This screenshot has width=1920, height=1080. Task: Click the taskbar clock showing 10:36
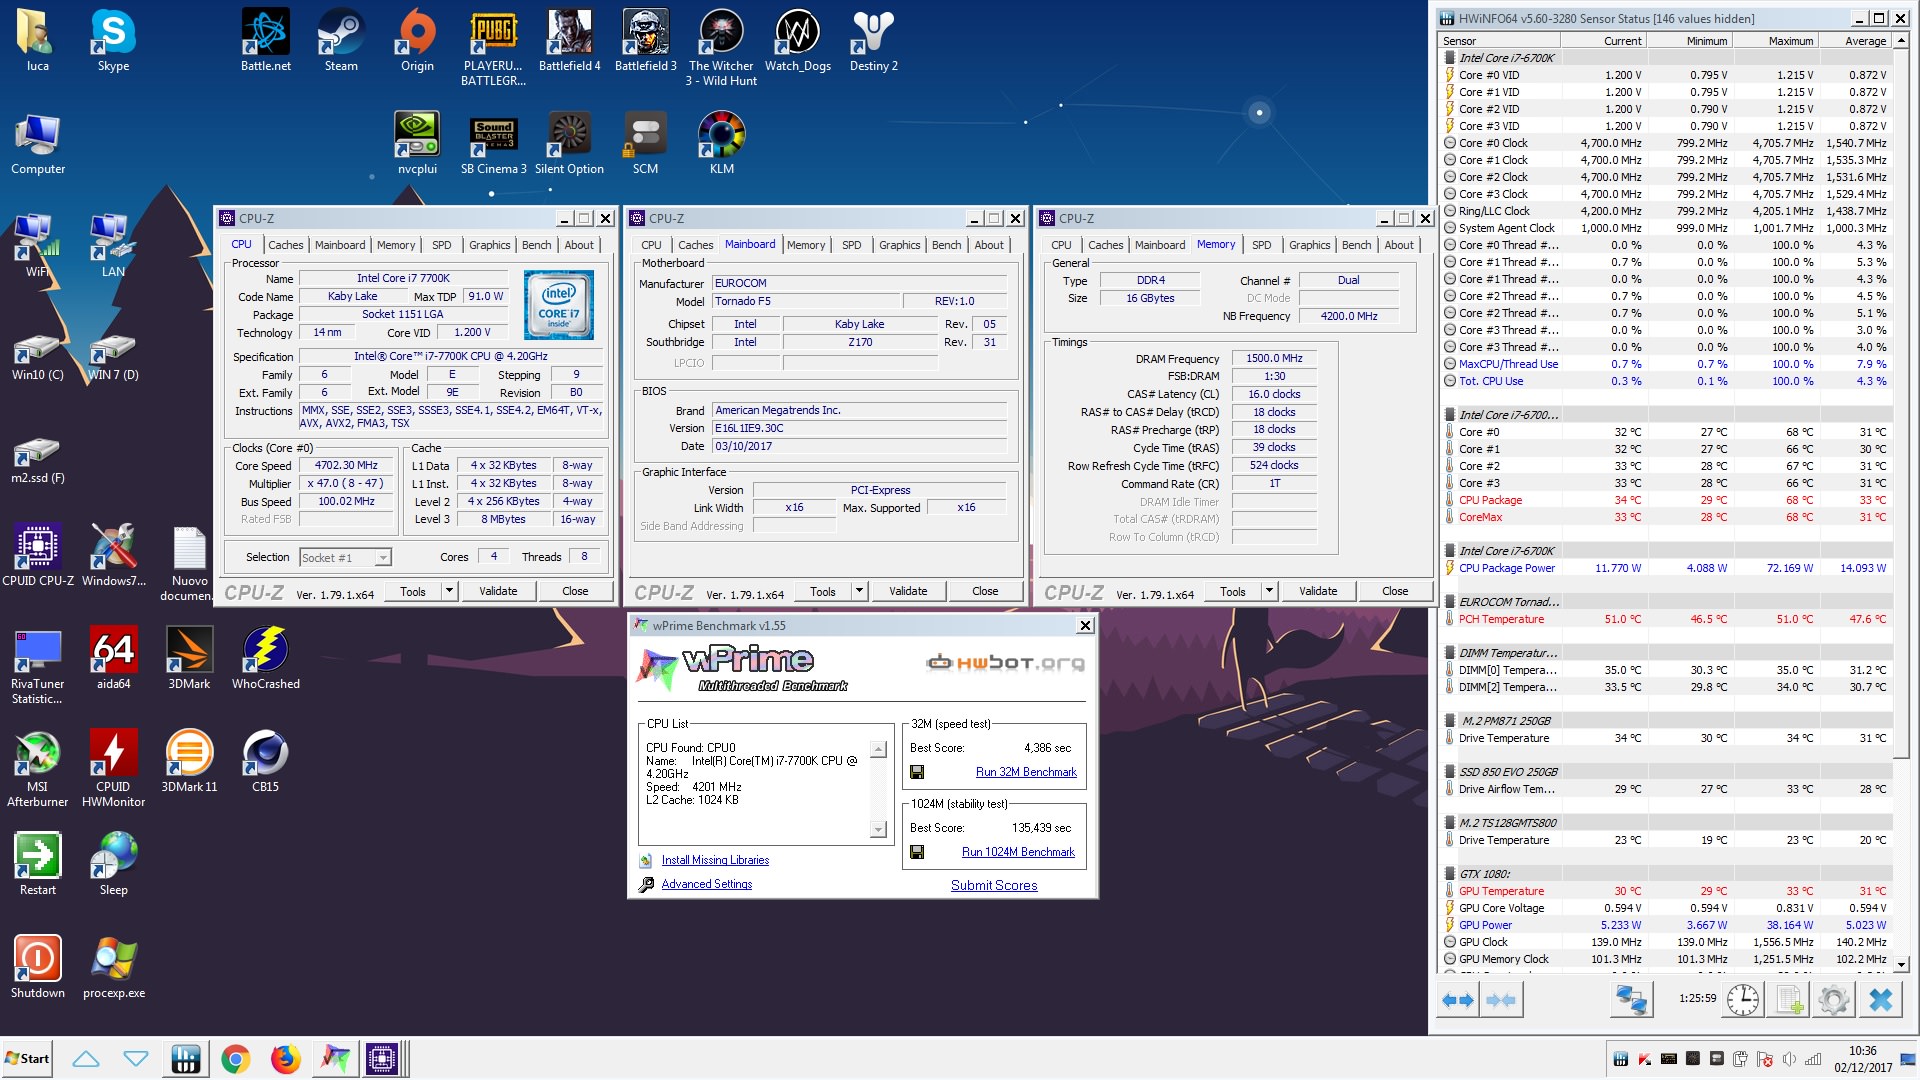[1862, 1059]
